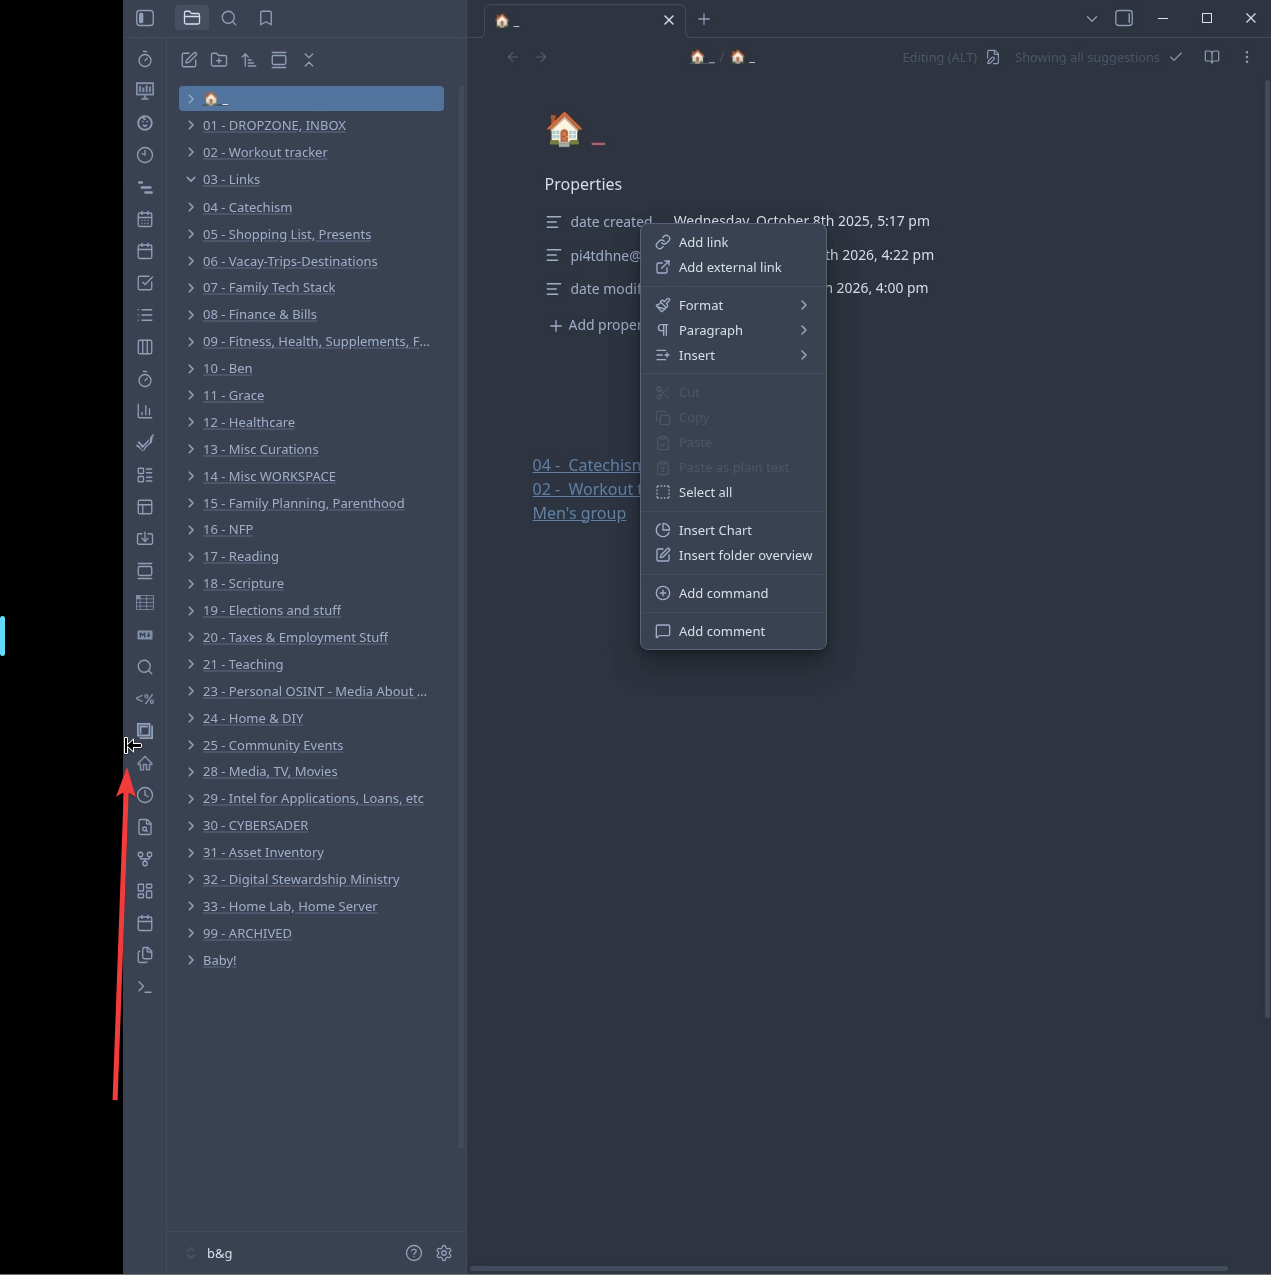
Task: Click the file explorer vertical scrollbar
Action: (x=461, y=600)
